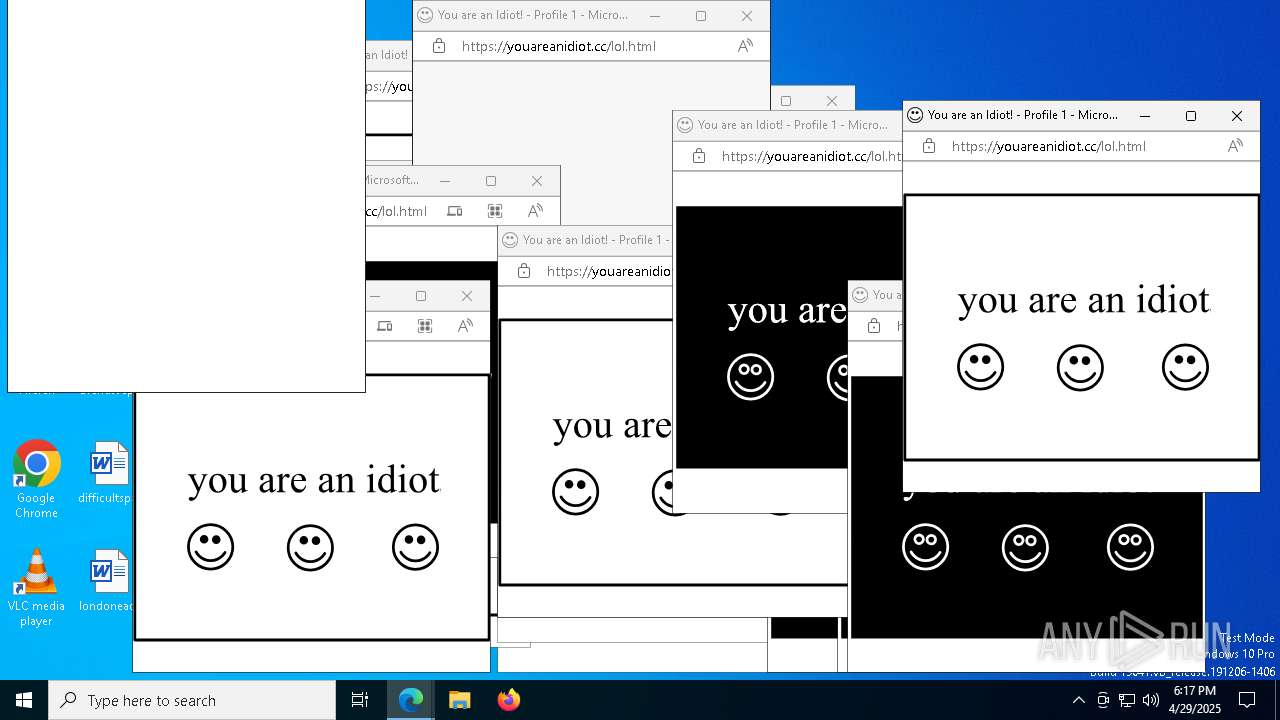
Task: Click lock icon in window with youareanidio address
Action: [x=523, y=271]
